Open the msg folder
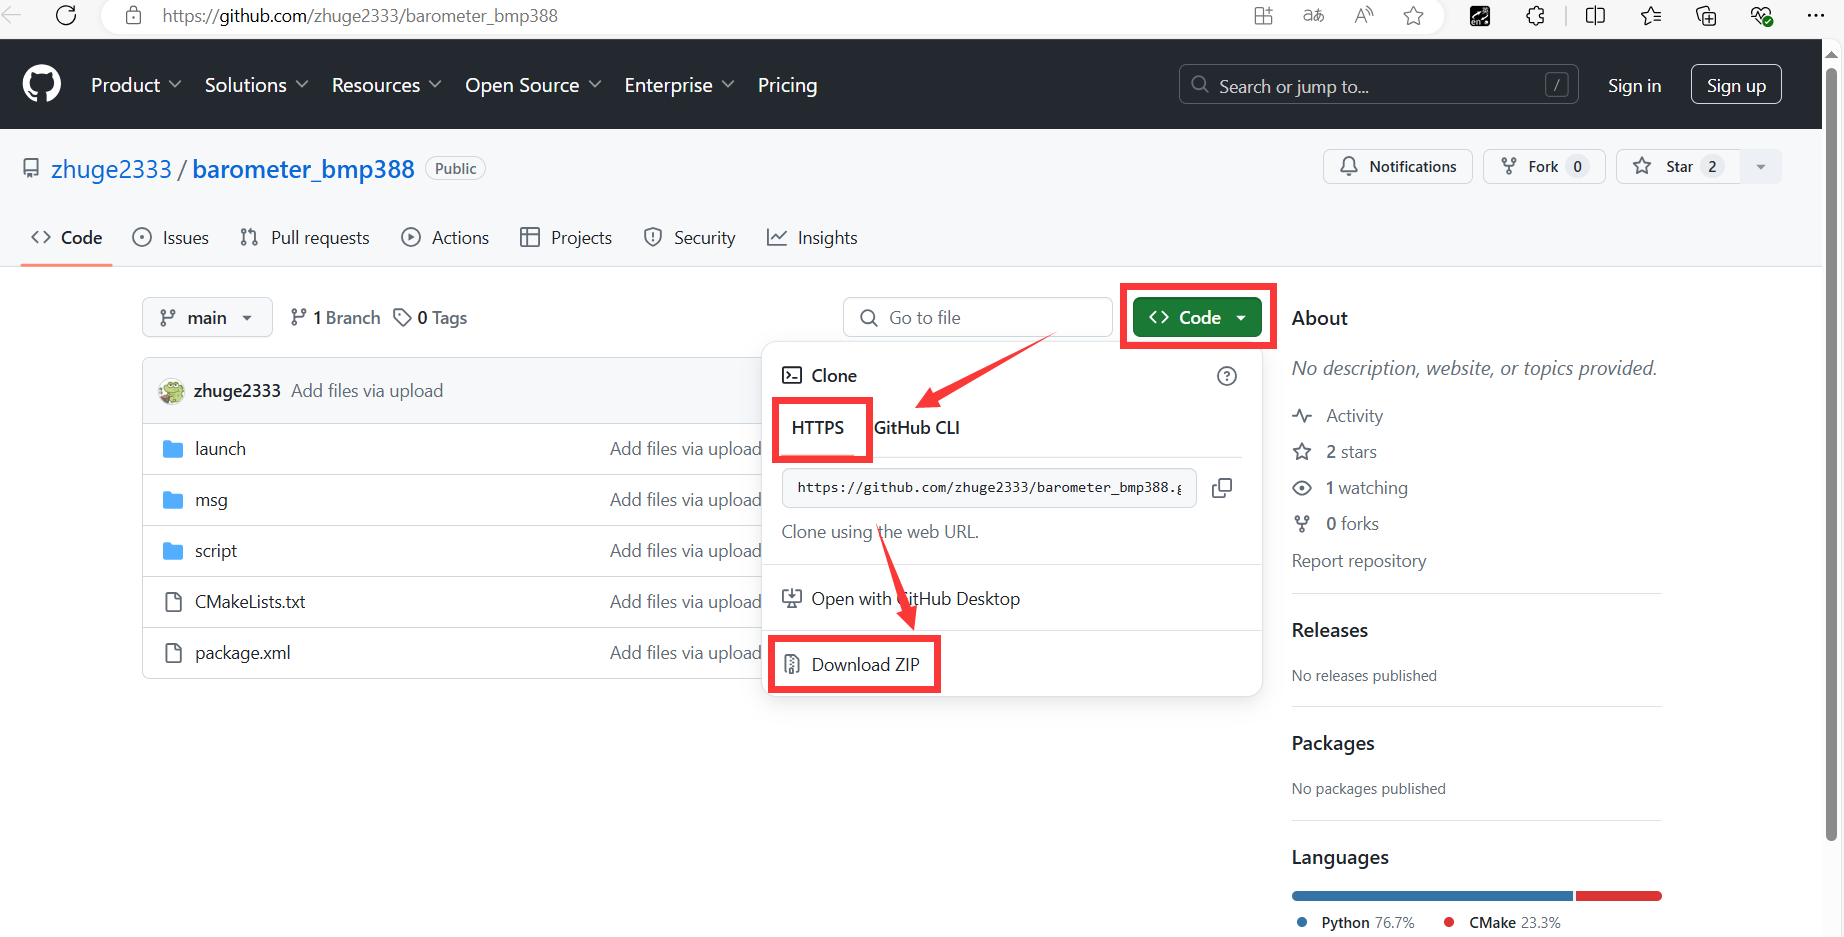The width and height of the screenshot is (1844, 937). [x=211, y=500]
